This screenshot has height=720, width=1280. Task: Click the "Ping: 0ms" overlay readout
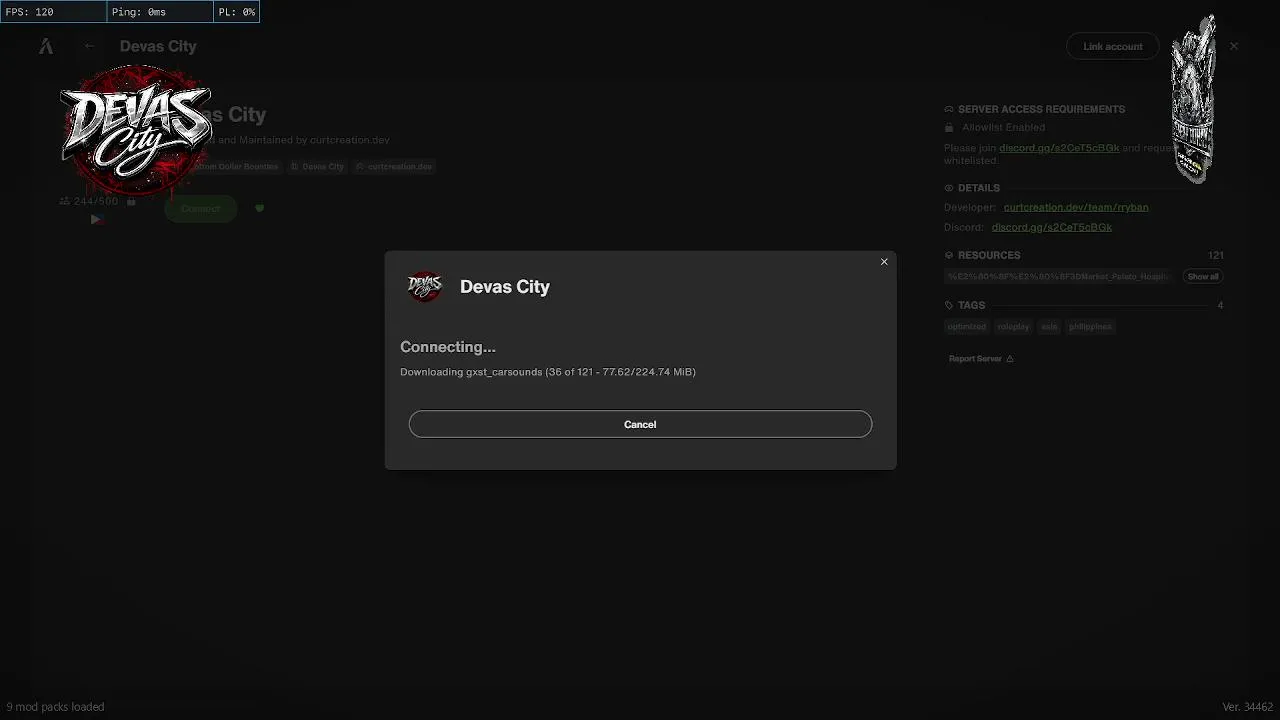click(139, 12)
